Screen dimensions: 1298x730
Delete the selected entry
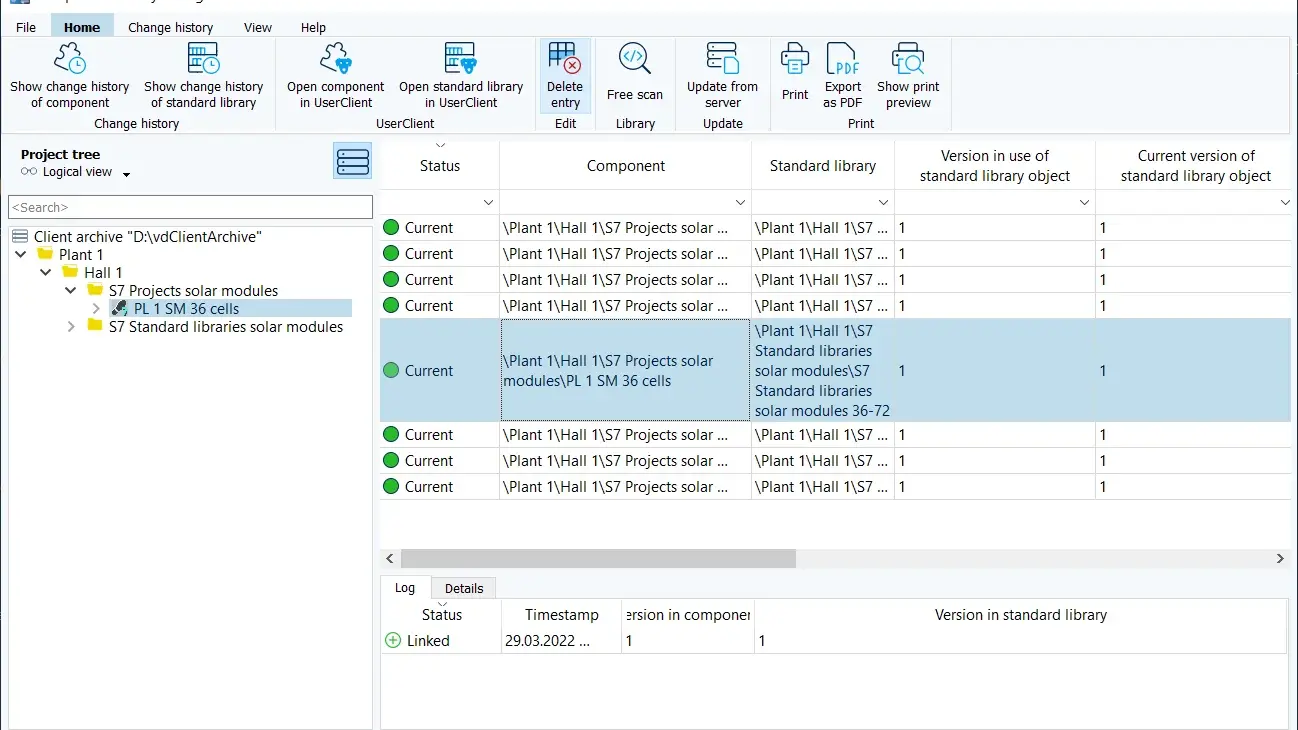(x=565, y=76)
